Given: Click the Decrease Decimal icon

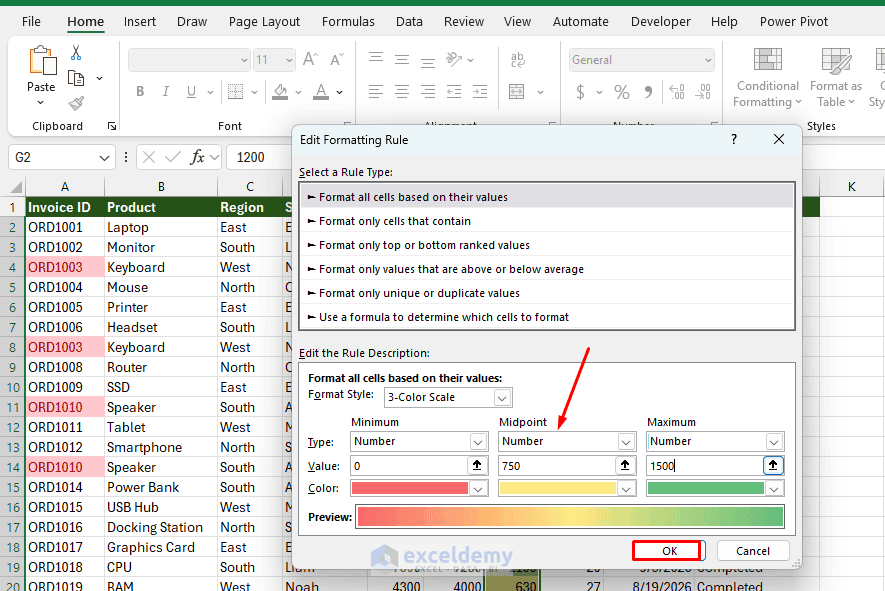Looking at the screenshot, I should pyautogui.click(x=703, y=91).
